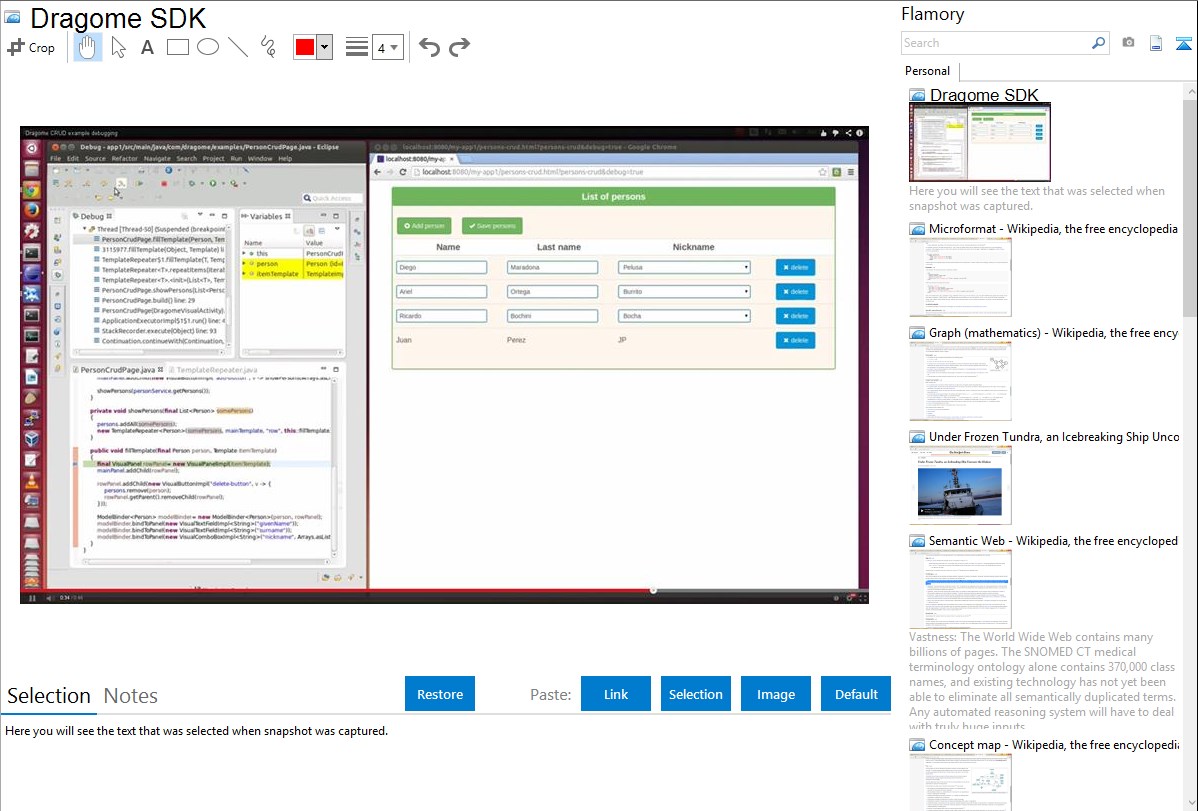Select the rectangle drawing tool

(177, 47)
